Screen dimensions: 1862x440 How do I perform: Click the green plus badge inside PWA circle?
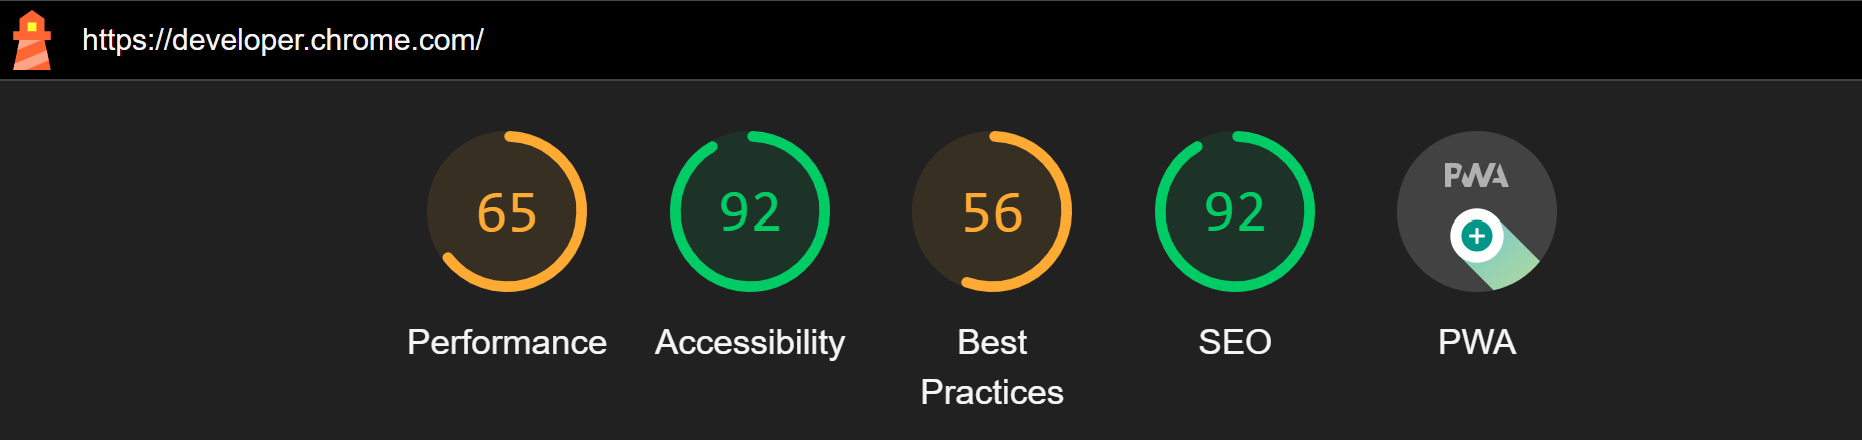[1477, 236]
